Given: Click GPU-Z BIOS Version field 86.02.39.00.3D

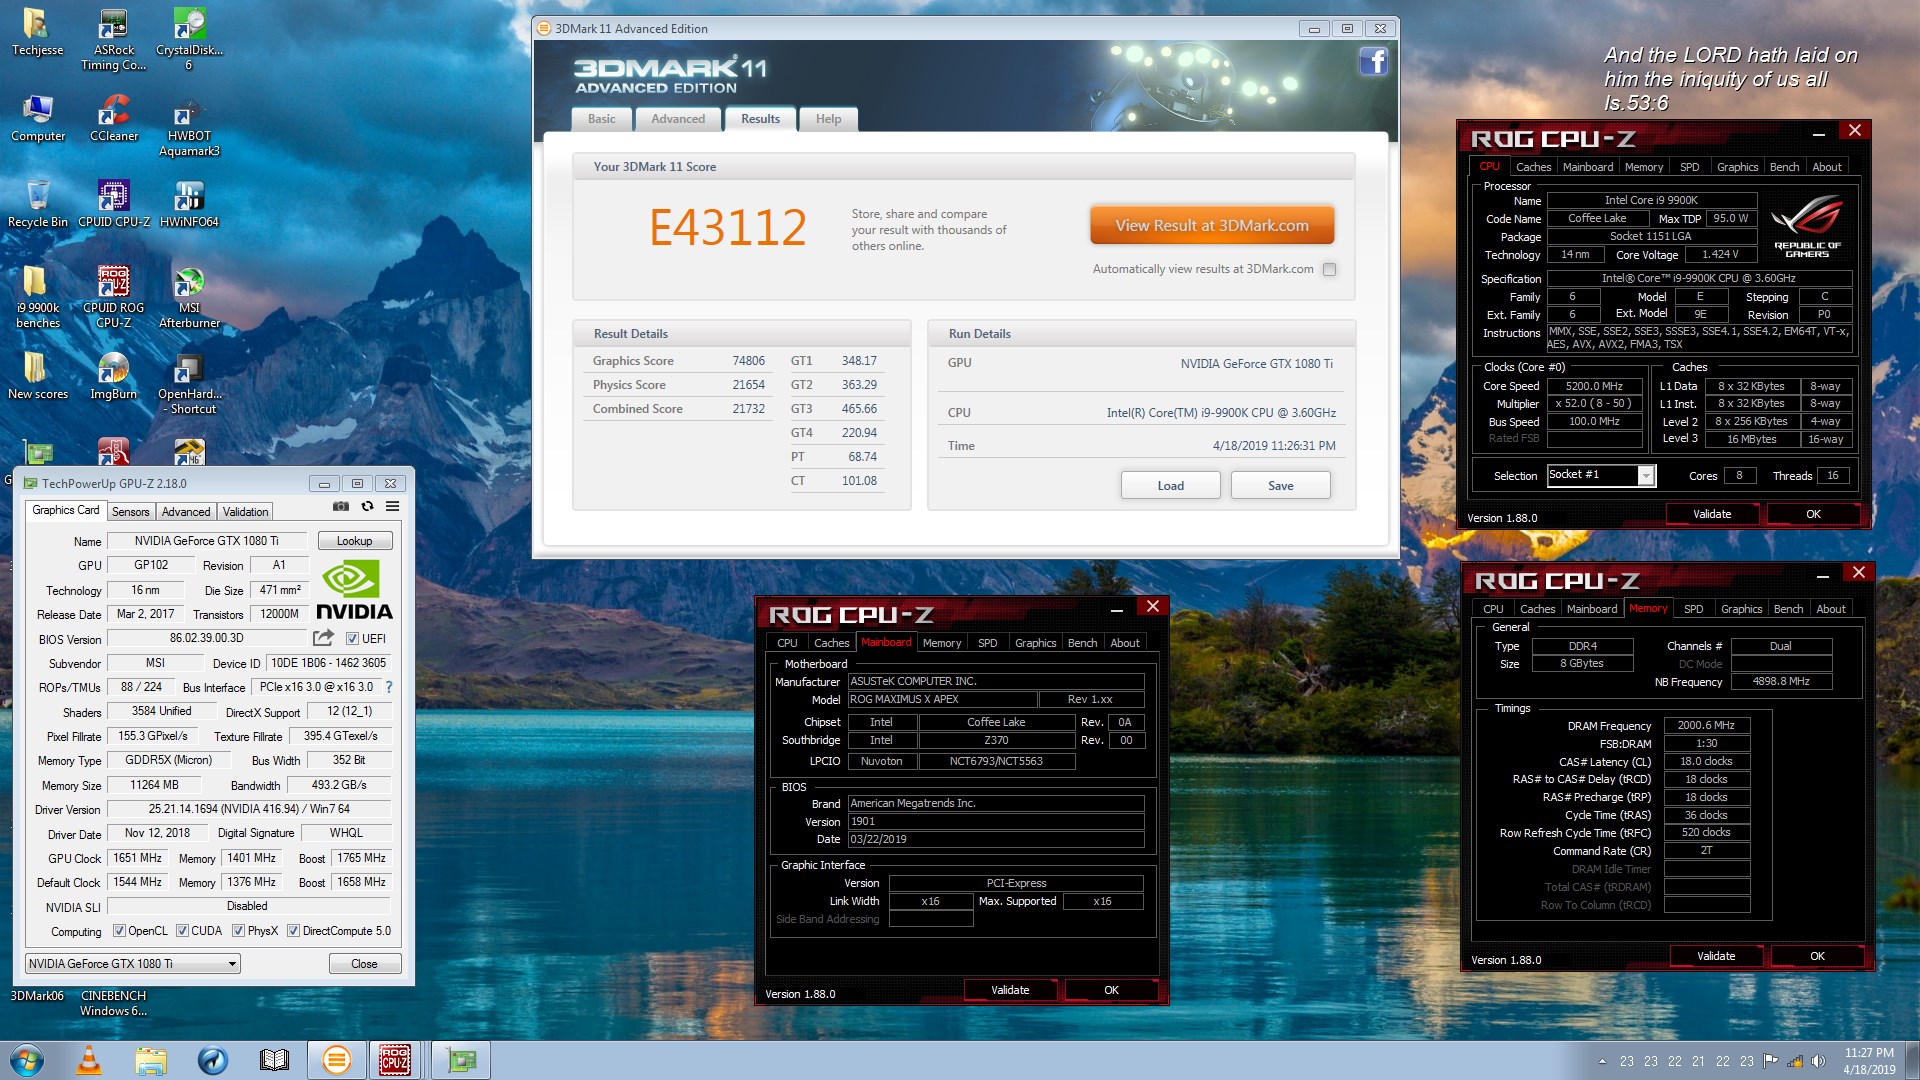Looking at the screenshot, I should tap(207, 638).
